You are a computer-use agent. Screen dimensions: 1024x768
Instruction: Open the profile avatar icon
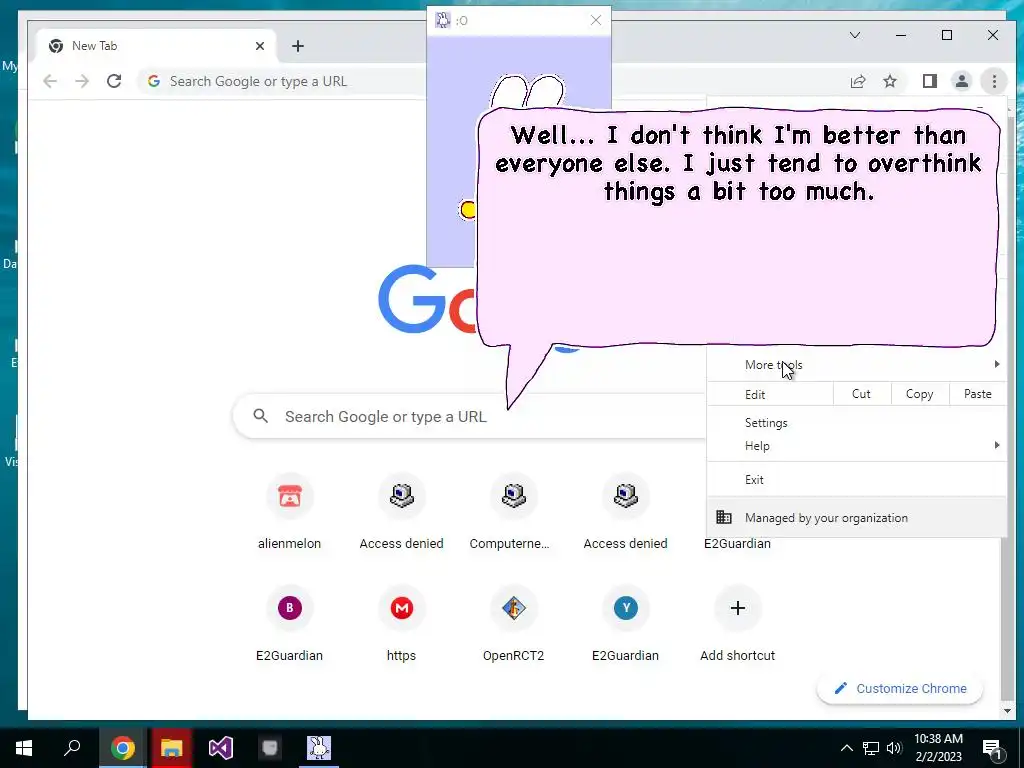point(961,81)
